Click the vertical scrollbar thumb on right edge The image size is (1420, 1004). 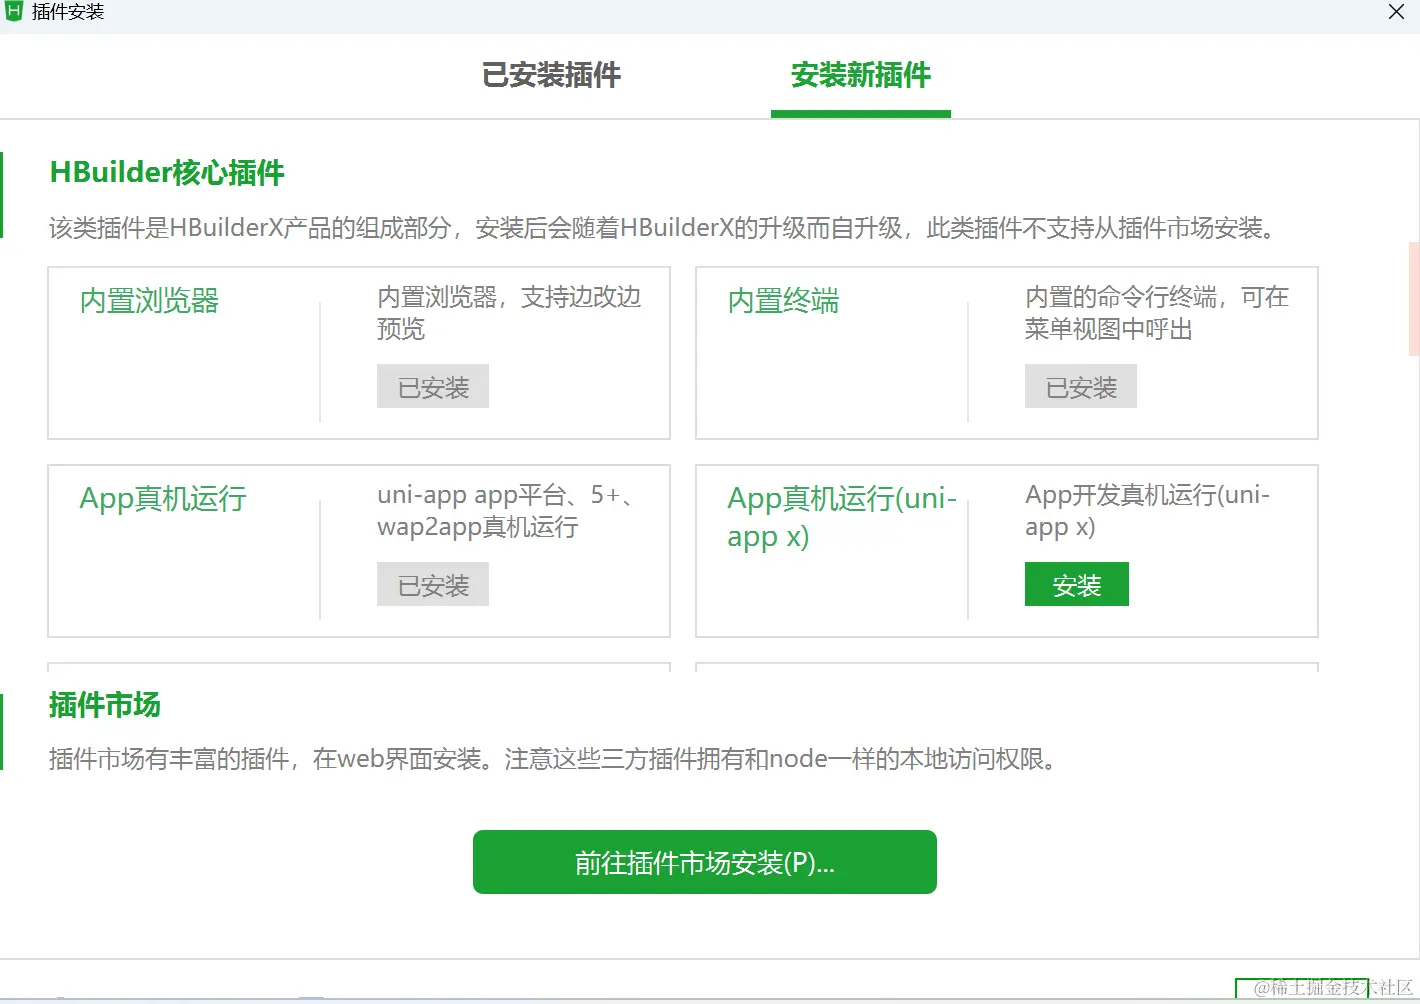(x=1414, y=298)
